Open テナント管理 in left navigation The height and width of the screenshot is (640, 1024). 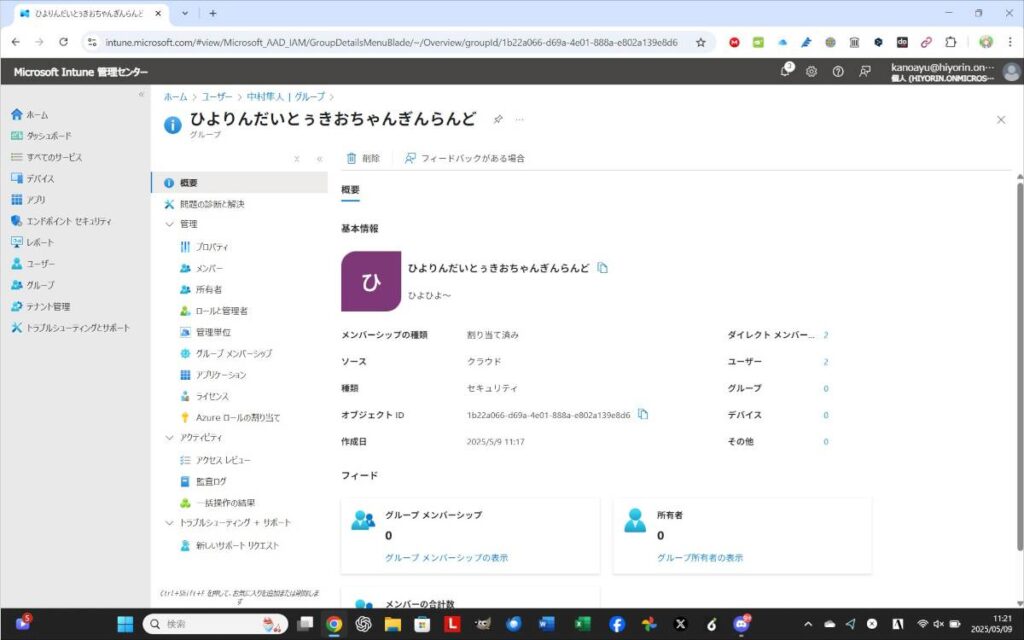point(40,306)
